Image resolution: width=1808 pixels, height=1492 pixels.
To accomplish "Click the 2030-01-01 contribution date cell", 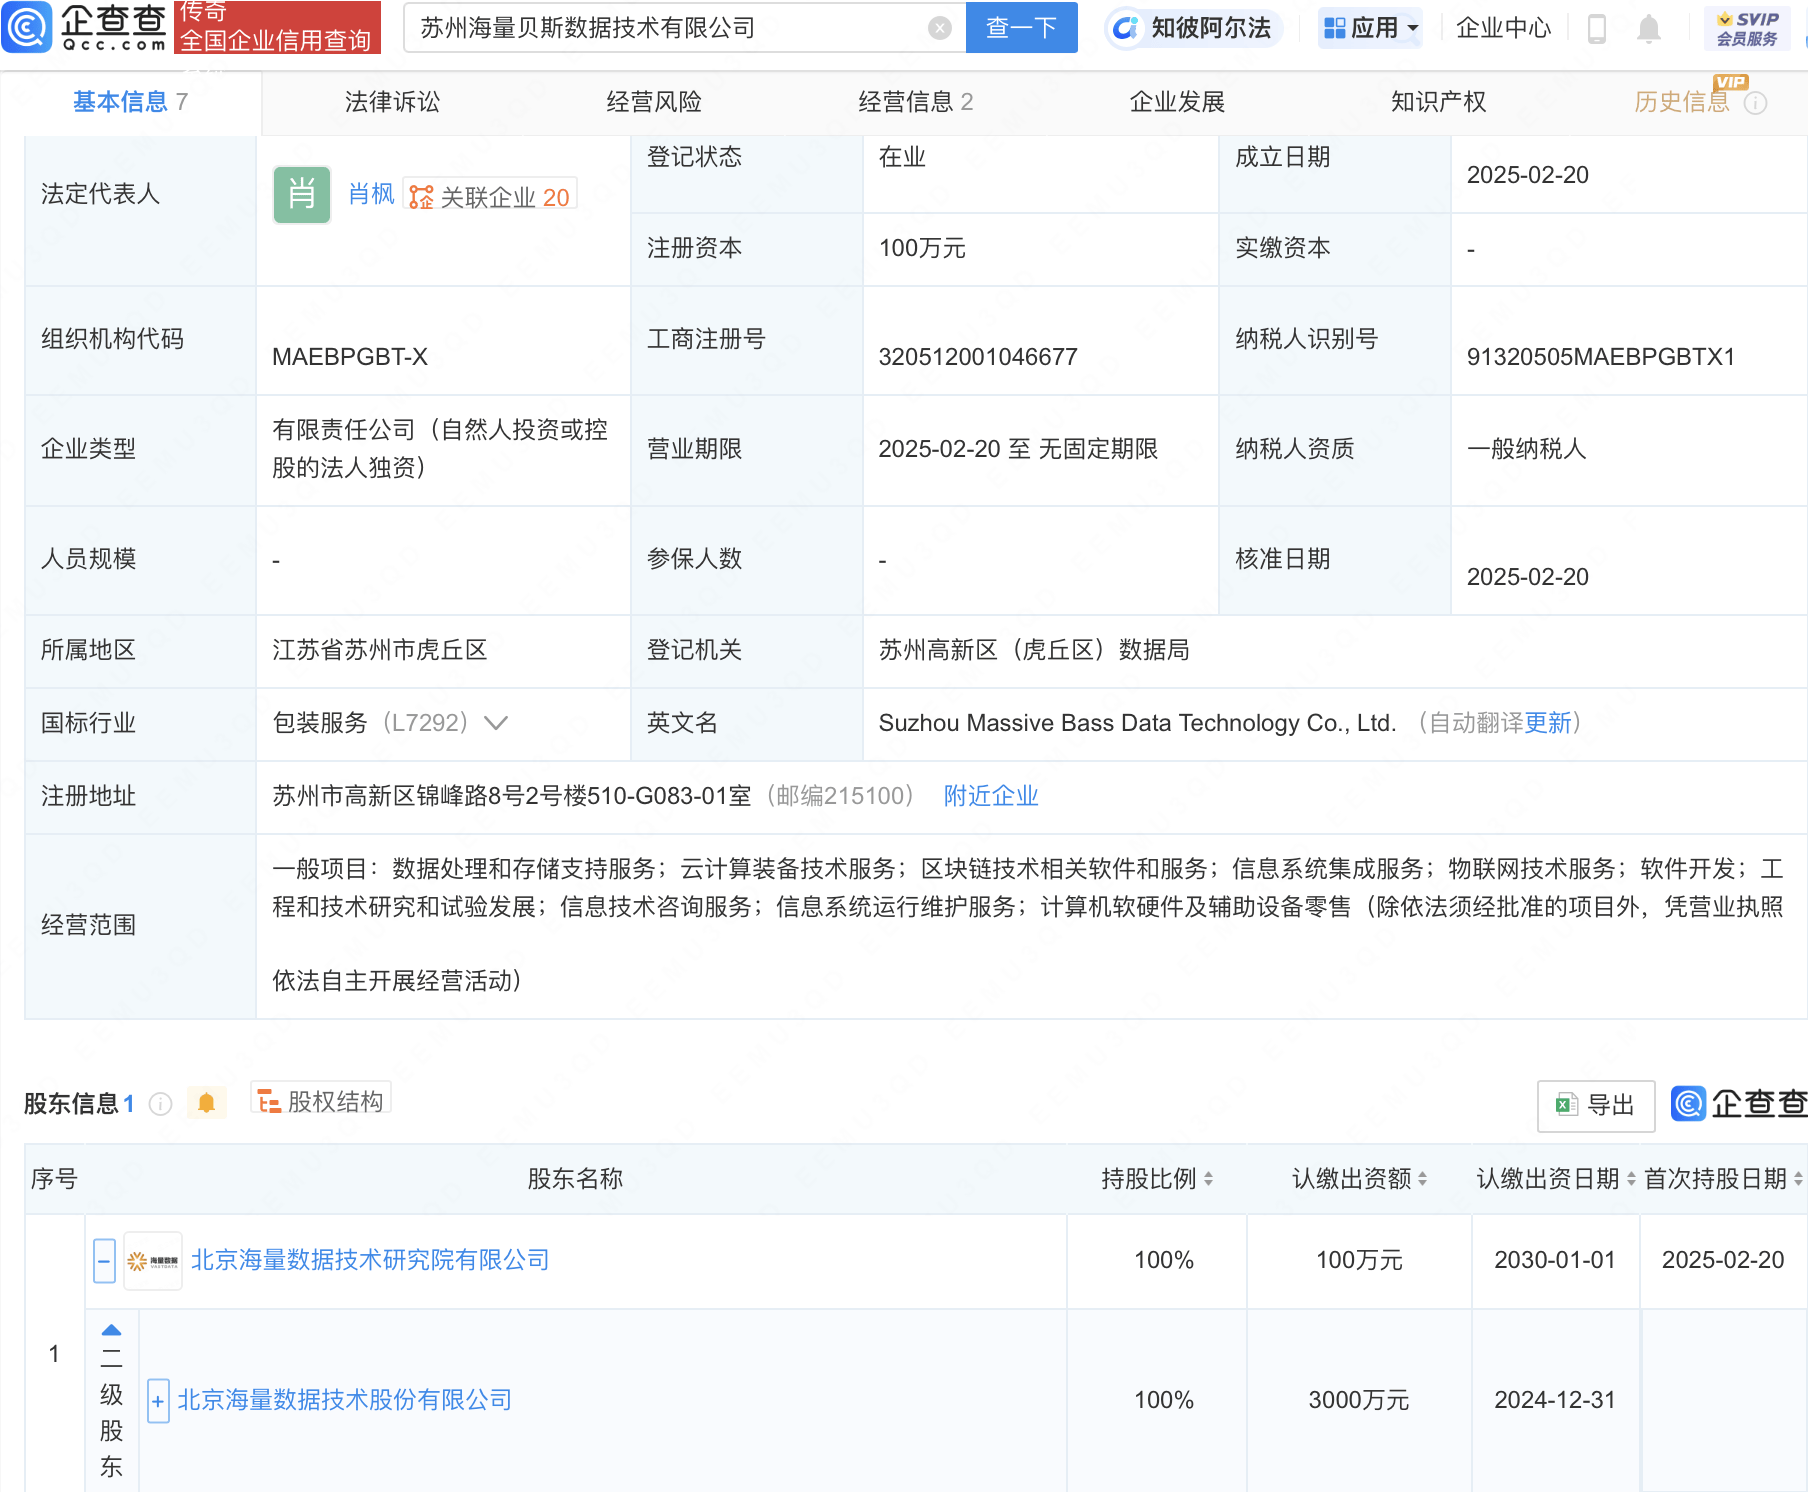I will (x=1555, y=1260).
